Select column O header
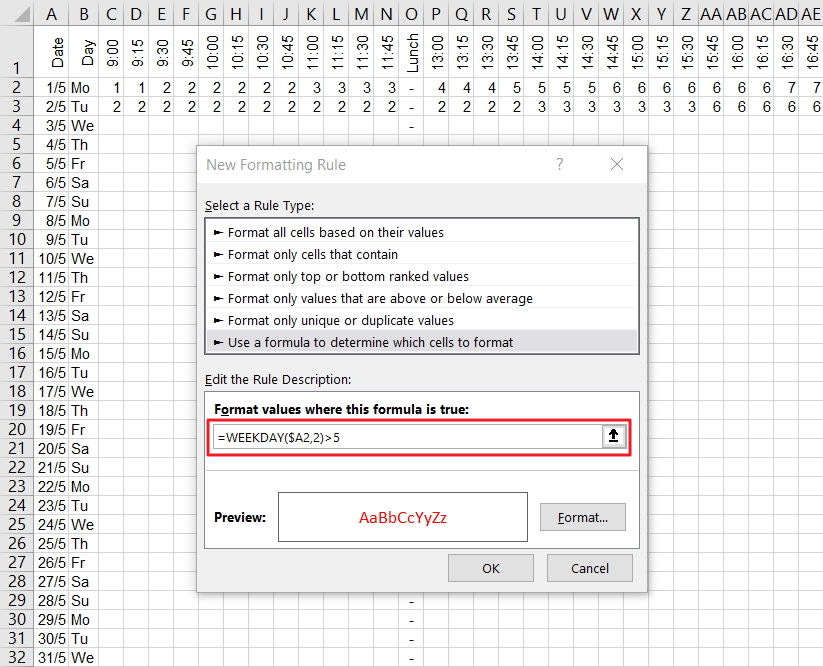Screen dimensions: 823x667 tap(411, 14)
